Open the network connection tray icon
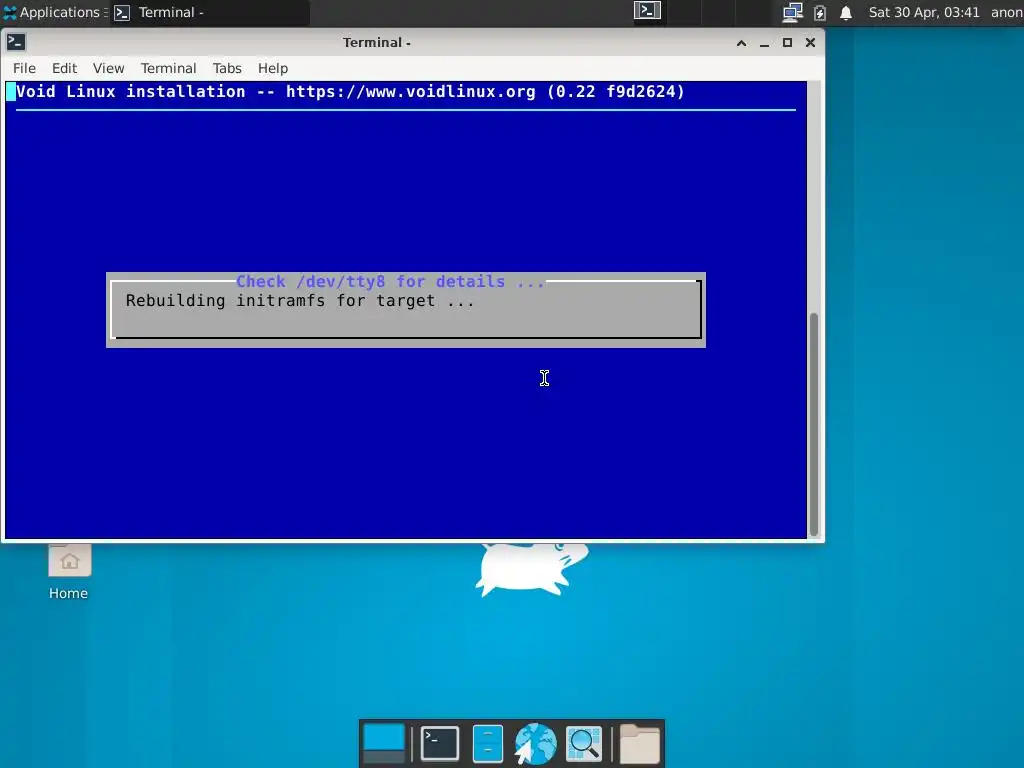This screenshot has width=1024, height=768. pyautogui.click(x=793, y=12)
